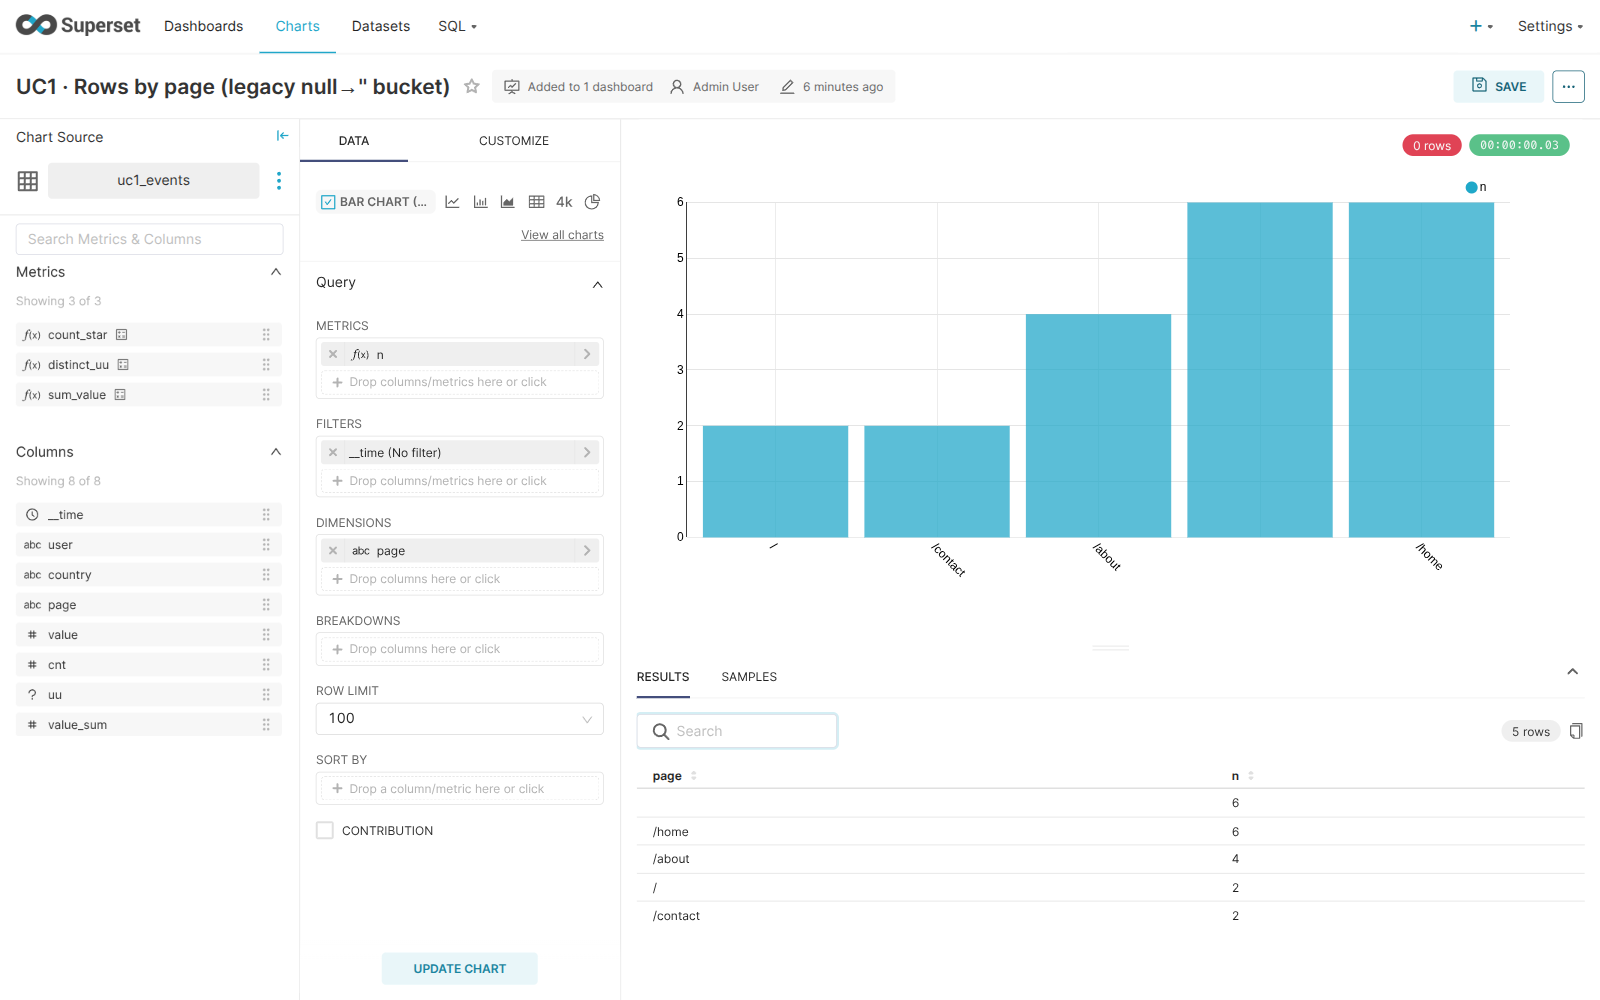Collapse the Metrics section
Viewport: 1600px width, 1000px height.
point(276,272)
